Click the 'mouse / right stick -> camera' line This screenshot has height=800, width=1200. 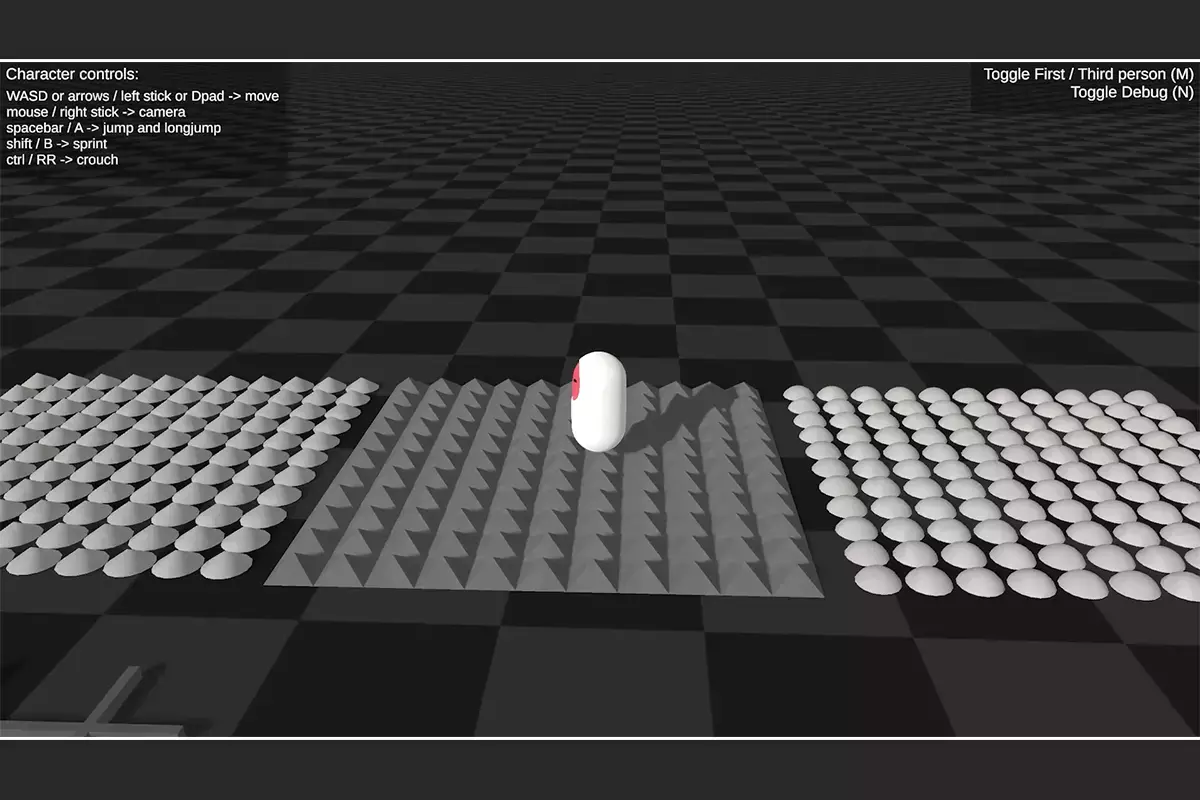[x=96, y=112]
